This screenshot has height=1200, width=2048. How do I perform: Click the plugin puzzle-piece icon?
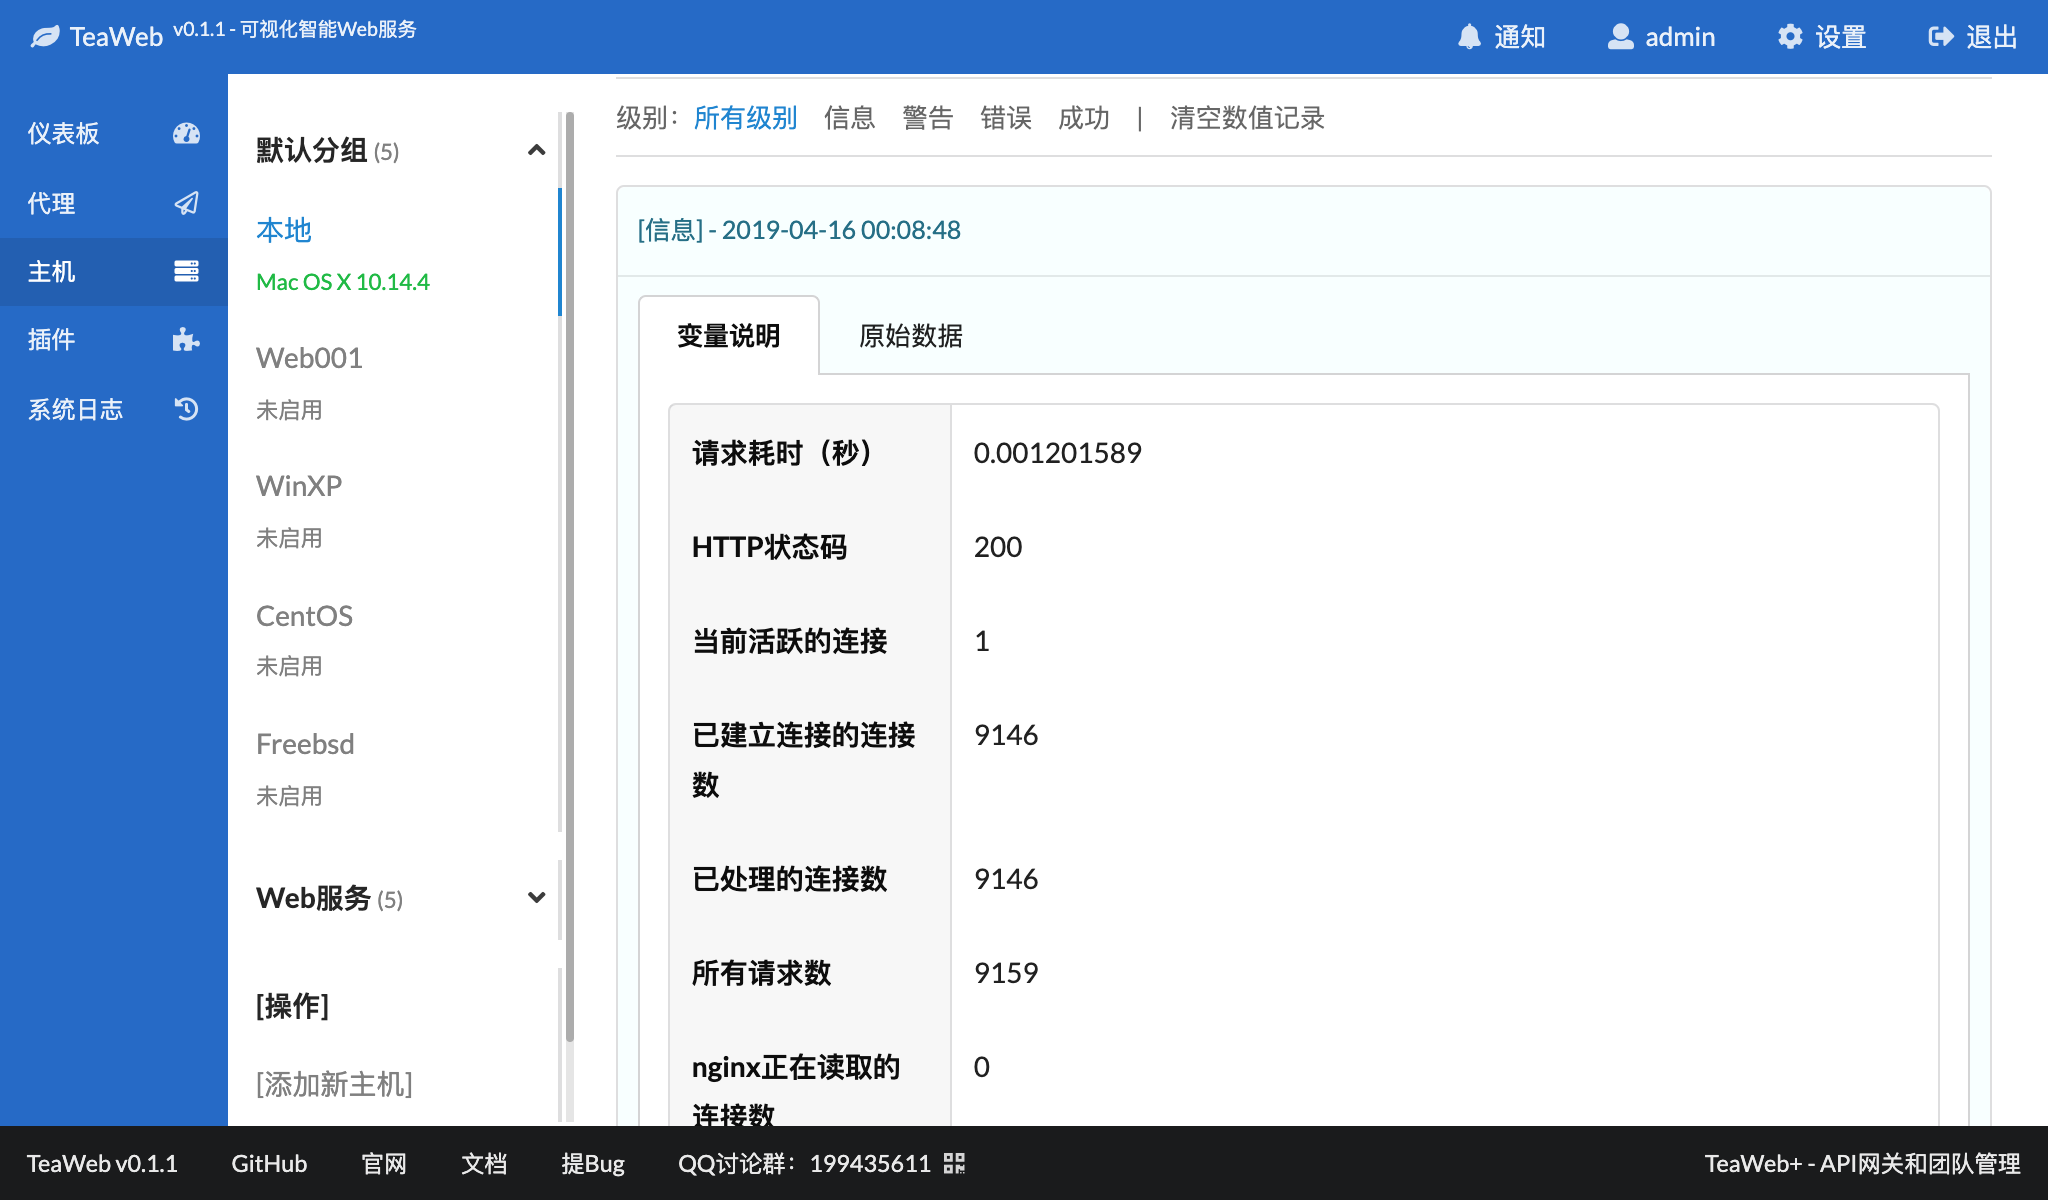click(x=186, y=339)
